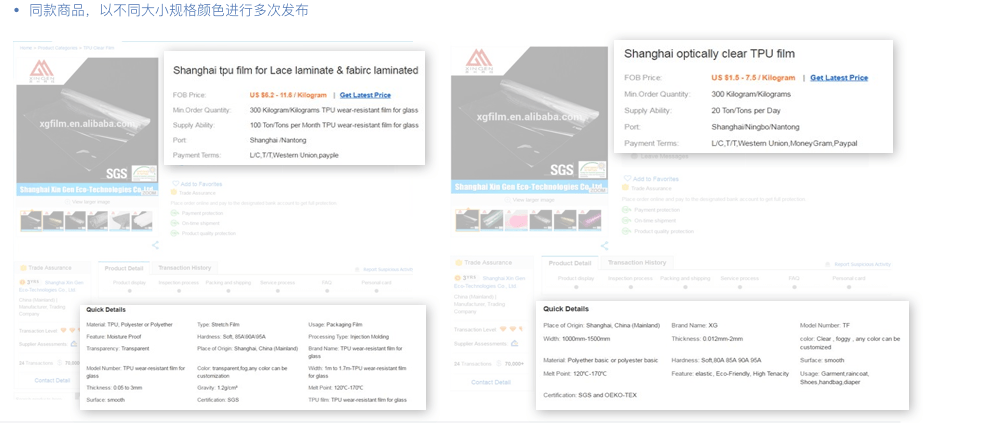Click Transaction Level diamonds in left sidebar
This screenshot has width=983, height=423.
coord(72,330)
